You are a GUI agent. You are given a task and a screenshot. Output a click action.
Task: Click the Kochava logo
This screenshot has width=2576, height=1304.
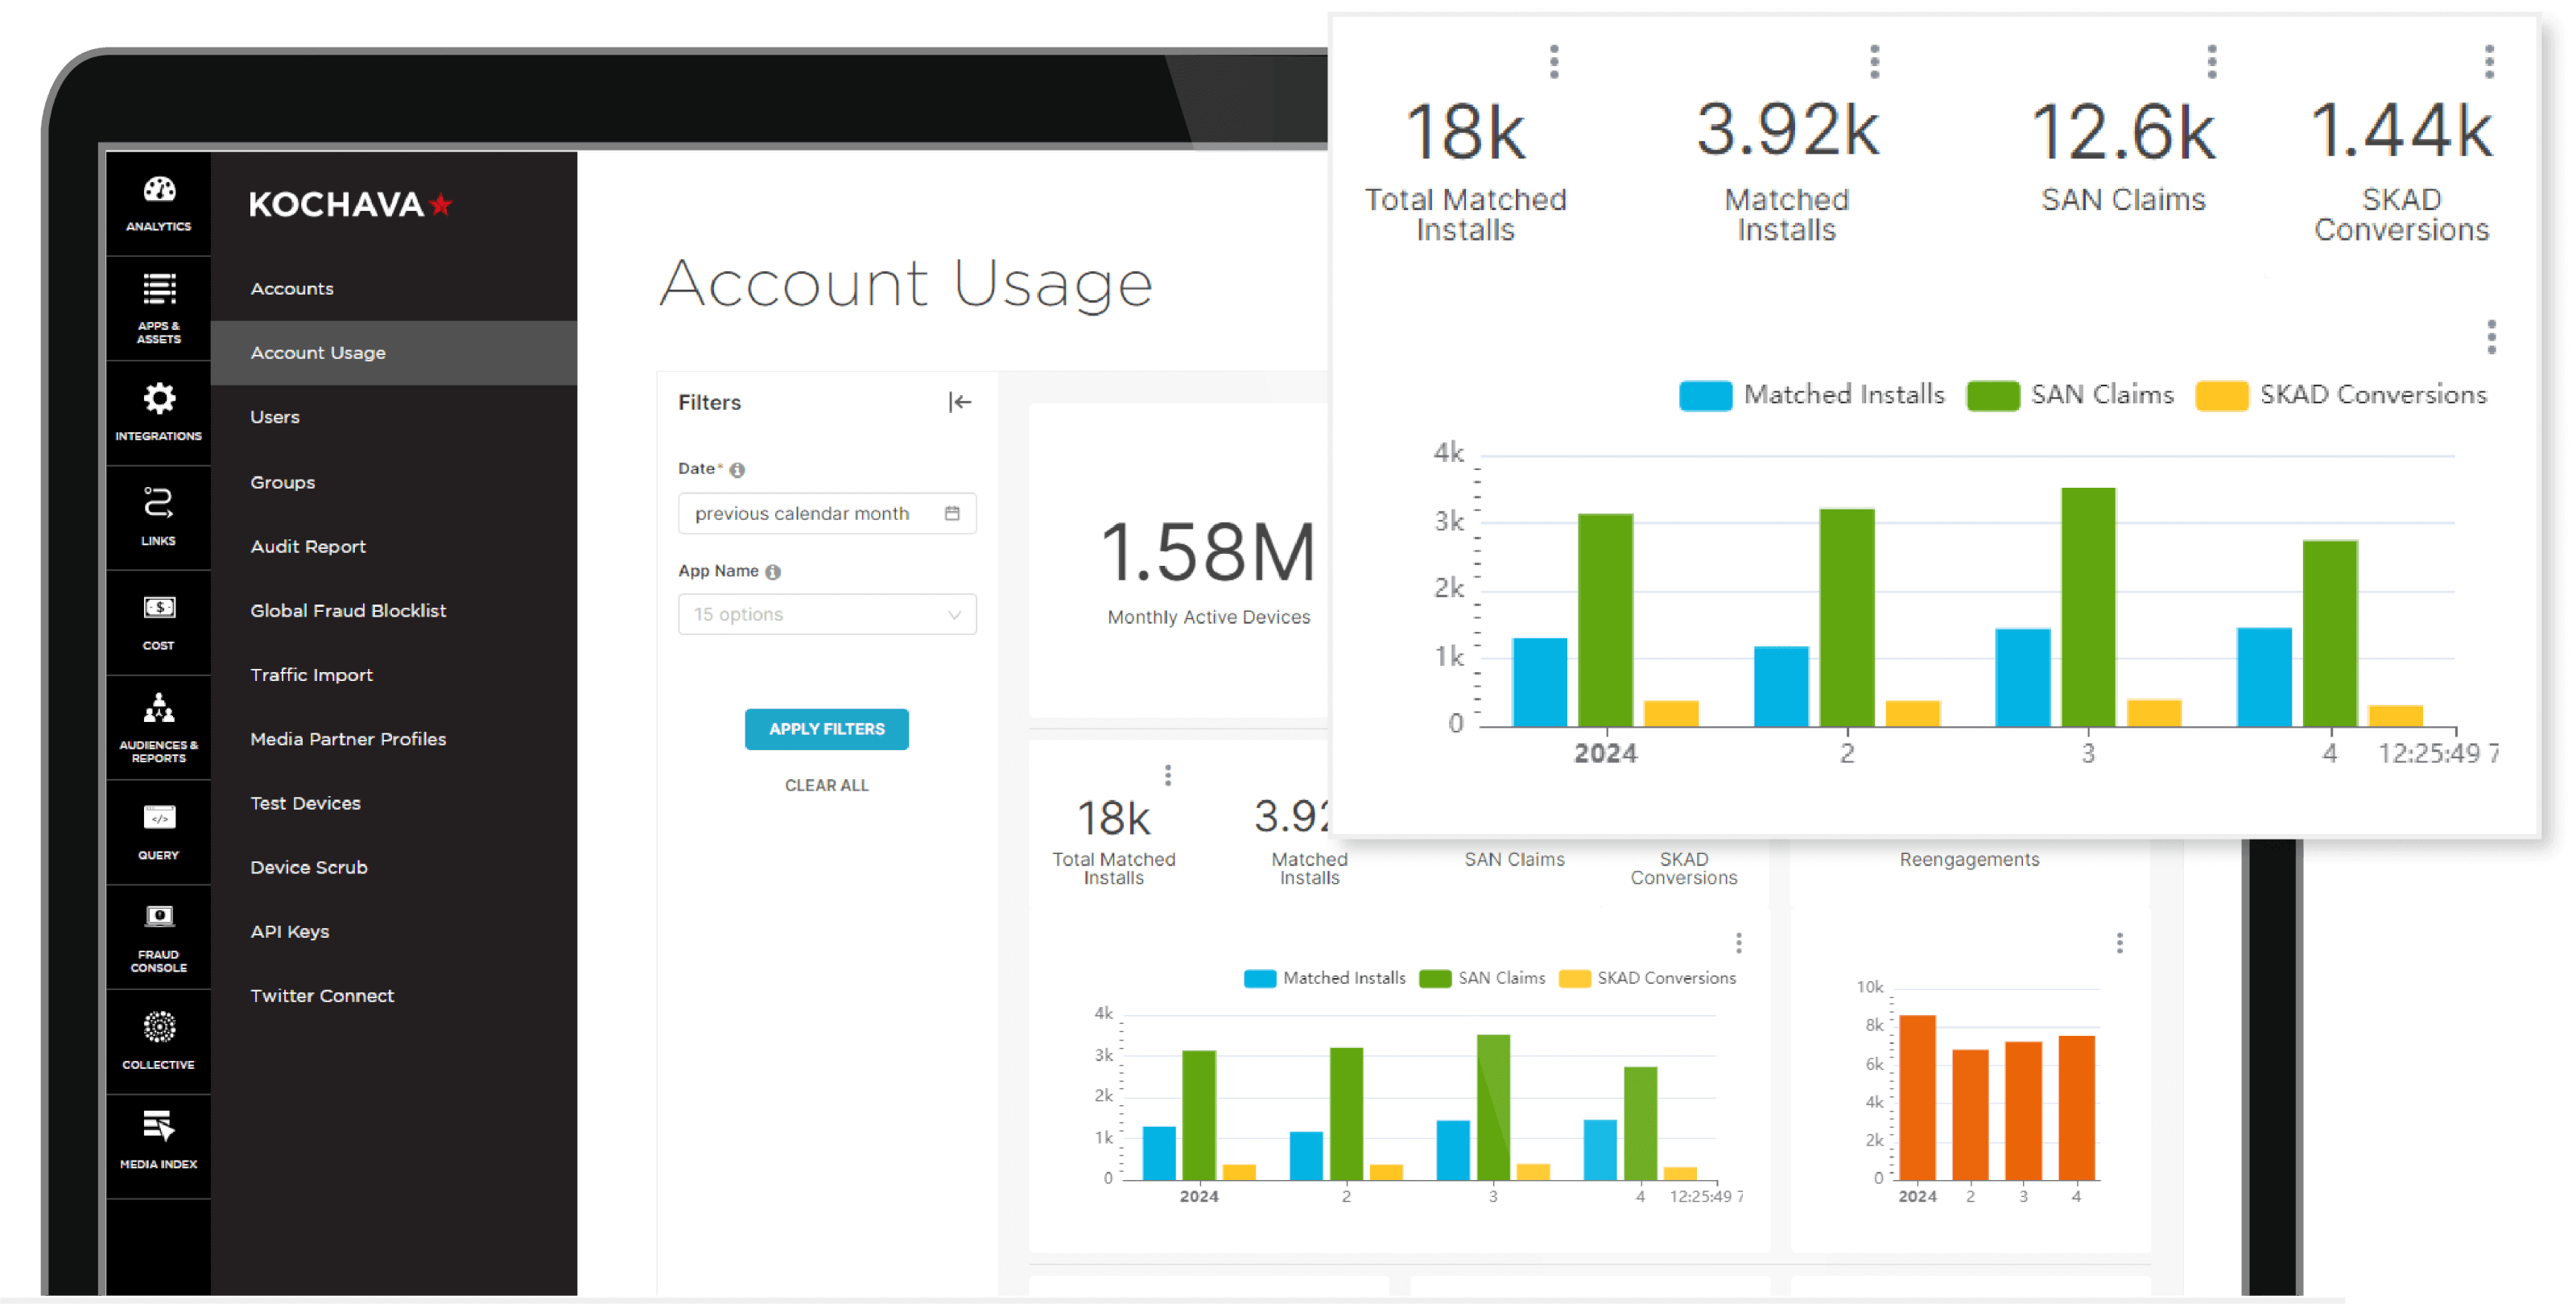click(x=350, y=204)
